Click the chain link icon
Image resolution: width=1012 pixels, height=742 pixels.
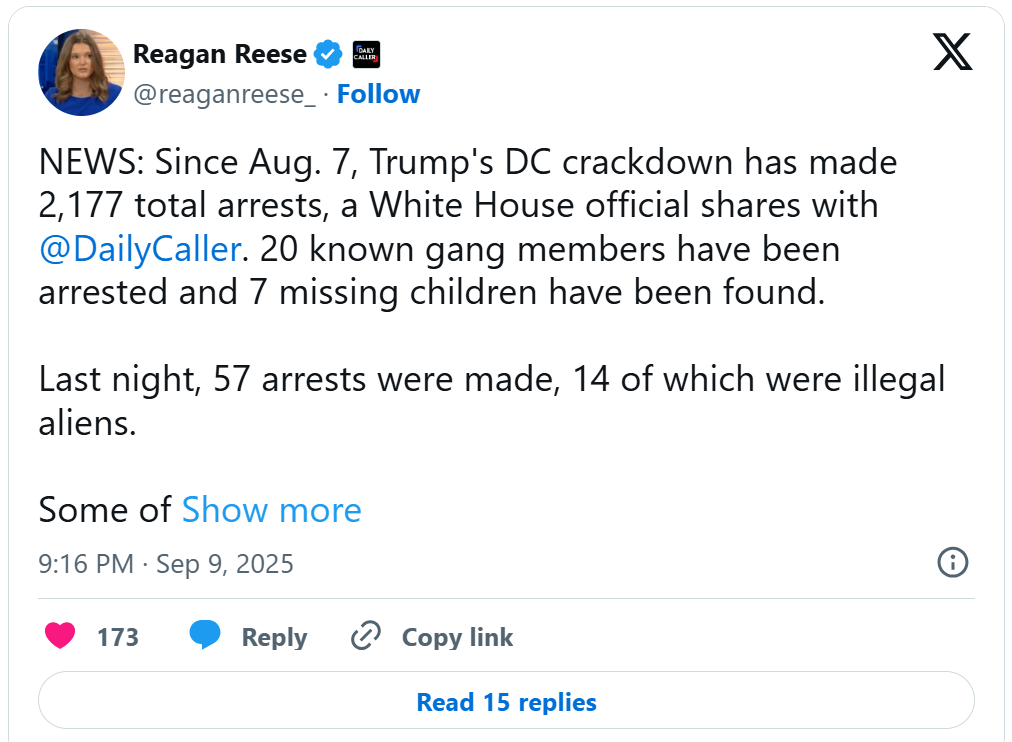coord(366,636)
